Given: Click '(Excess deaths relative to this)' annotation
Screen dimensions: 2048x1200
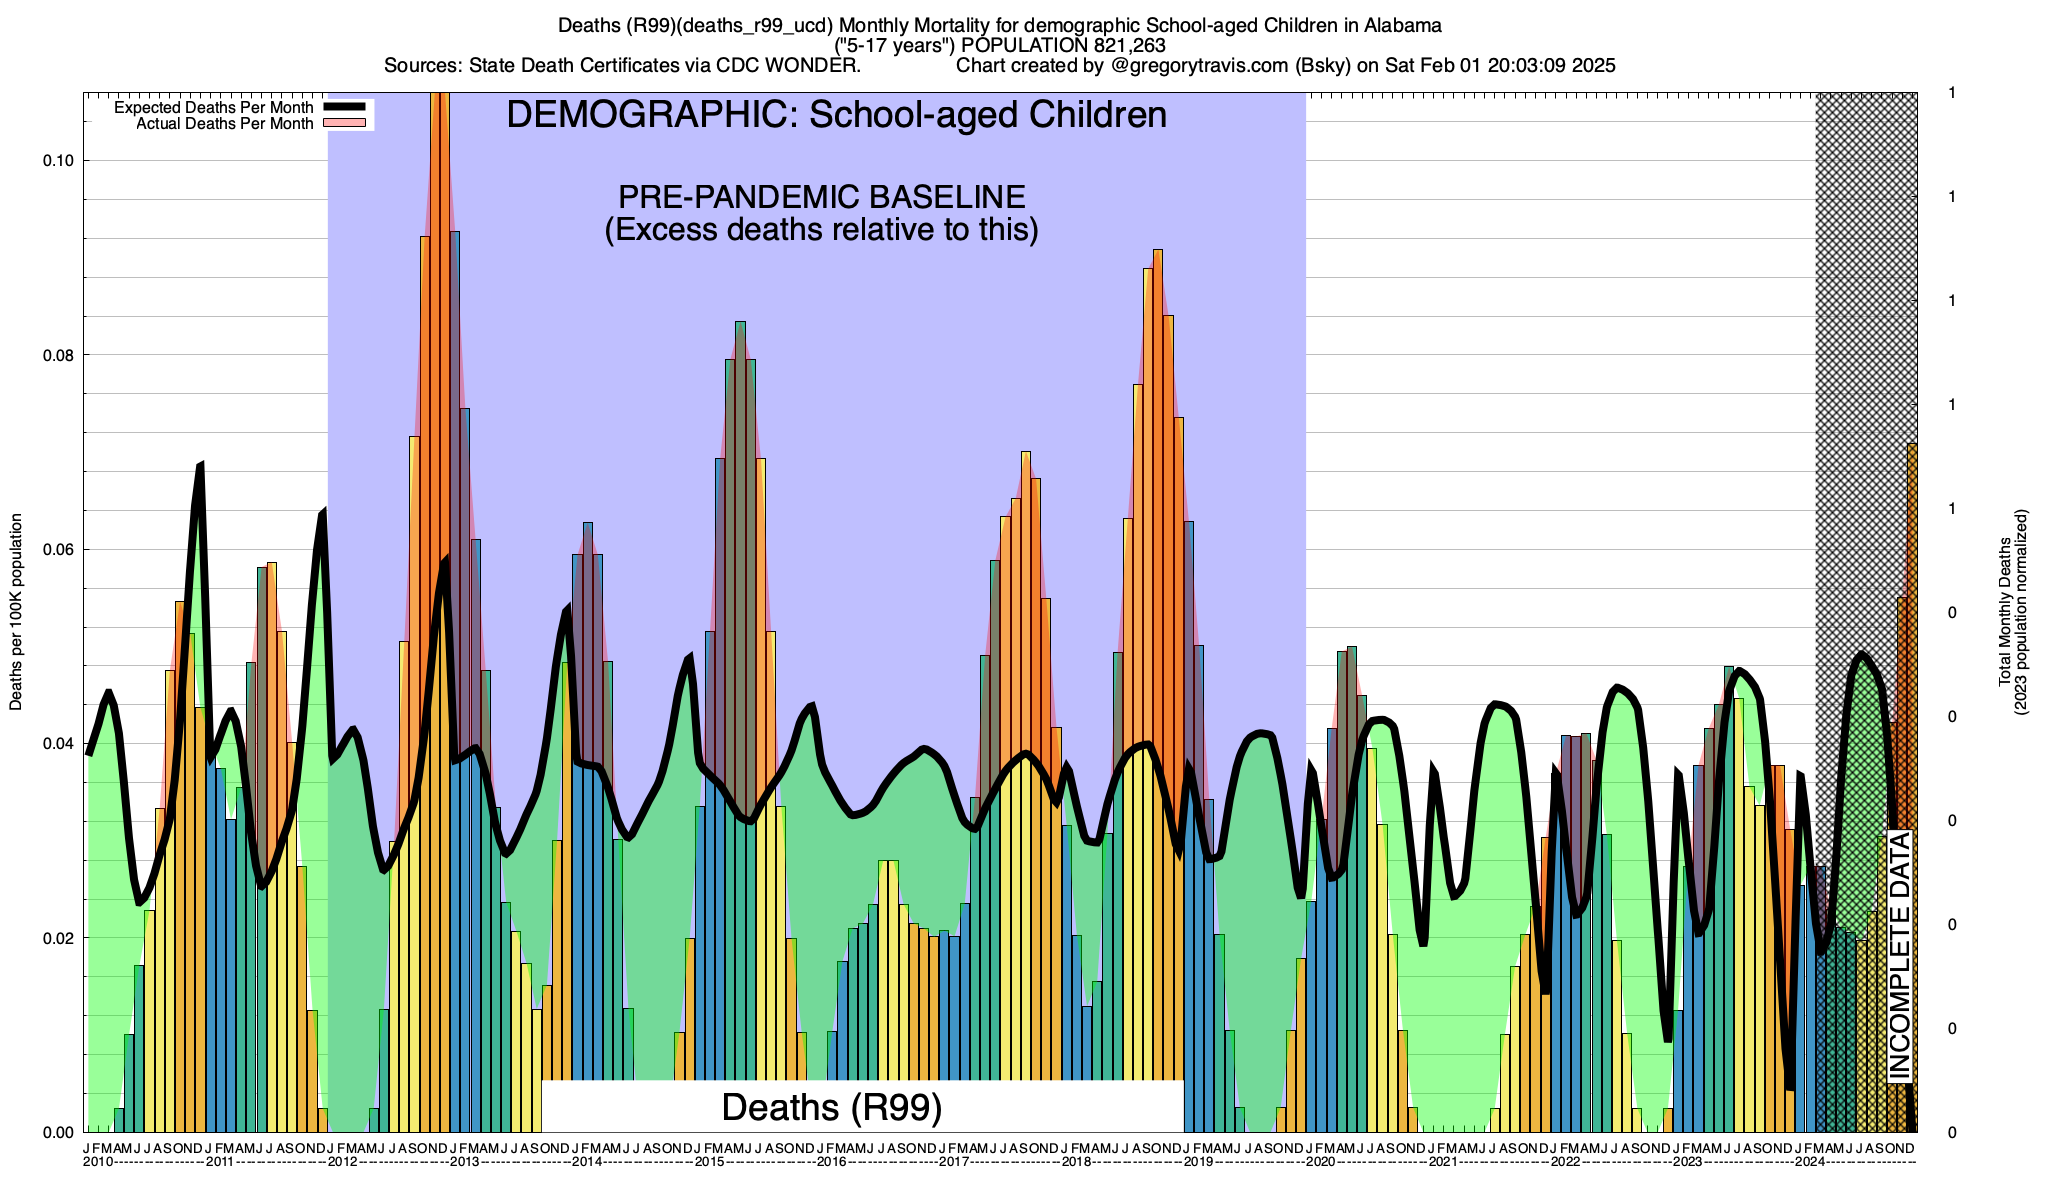Looking at the screenshot, I should tap(821, 230).
